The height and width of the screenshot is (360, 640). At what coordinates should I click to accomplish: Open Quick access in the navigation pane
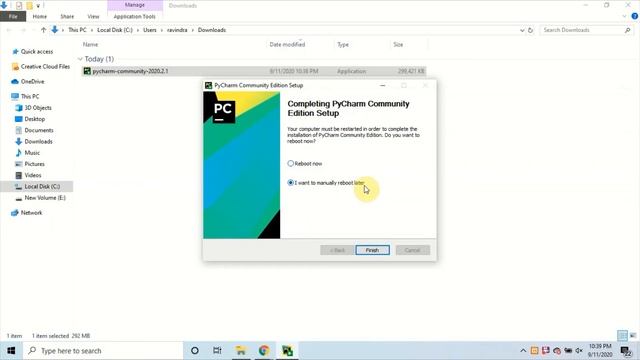[37, 51]
